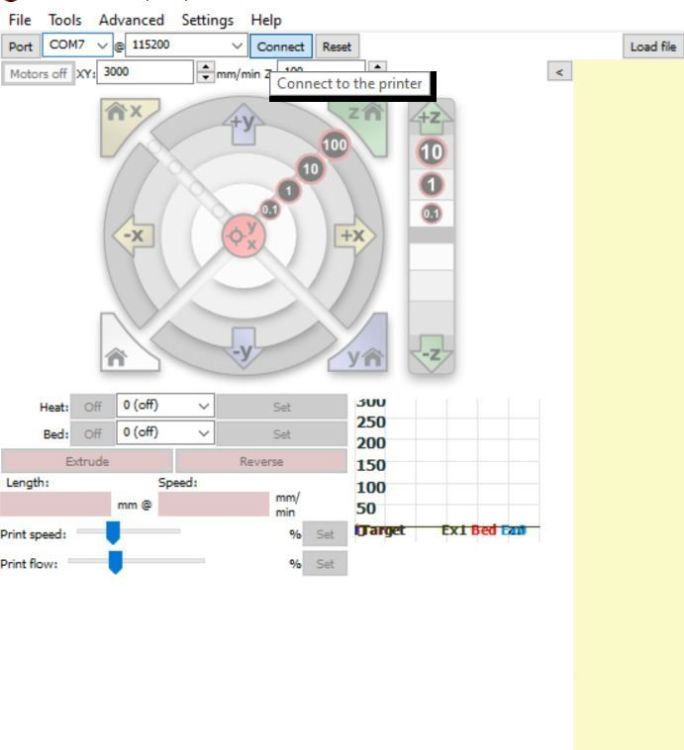Image resolution: width=684 pixels, height=750 pixels.
Task: Expand the Heat temperature dropdown
Action: click(165, 406)
